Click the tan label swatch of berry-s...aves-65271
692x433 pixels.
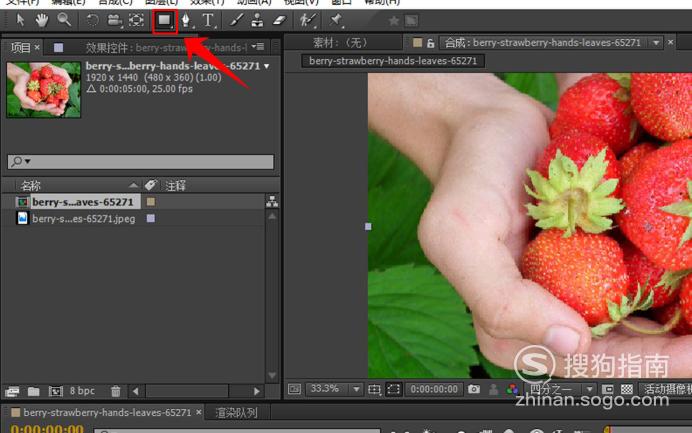click(x=150, y=202)
